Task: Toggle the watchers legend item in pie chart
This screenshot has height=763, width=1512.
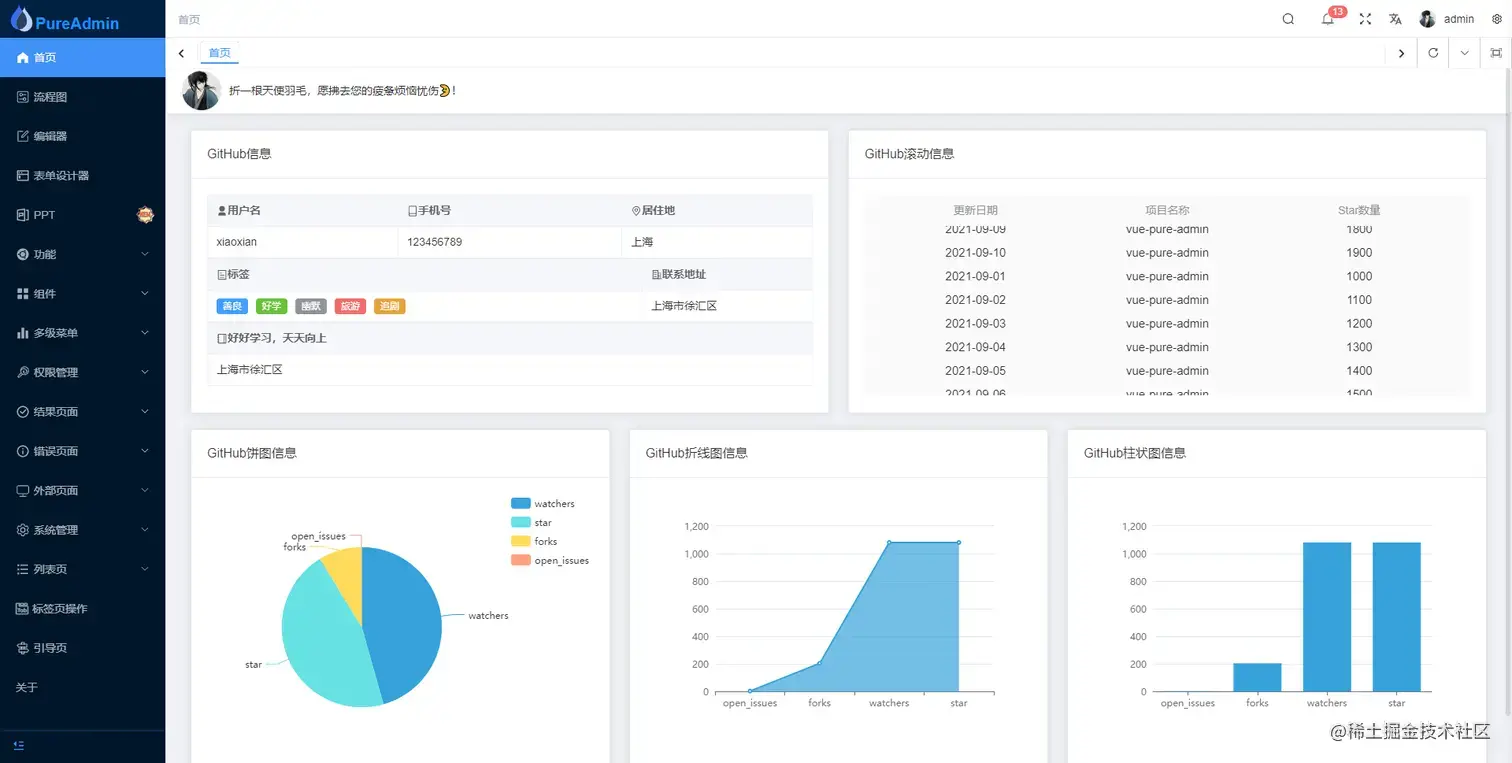Action: tap(543, 504)
